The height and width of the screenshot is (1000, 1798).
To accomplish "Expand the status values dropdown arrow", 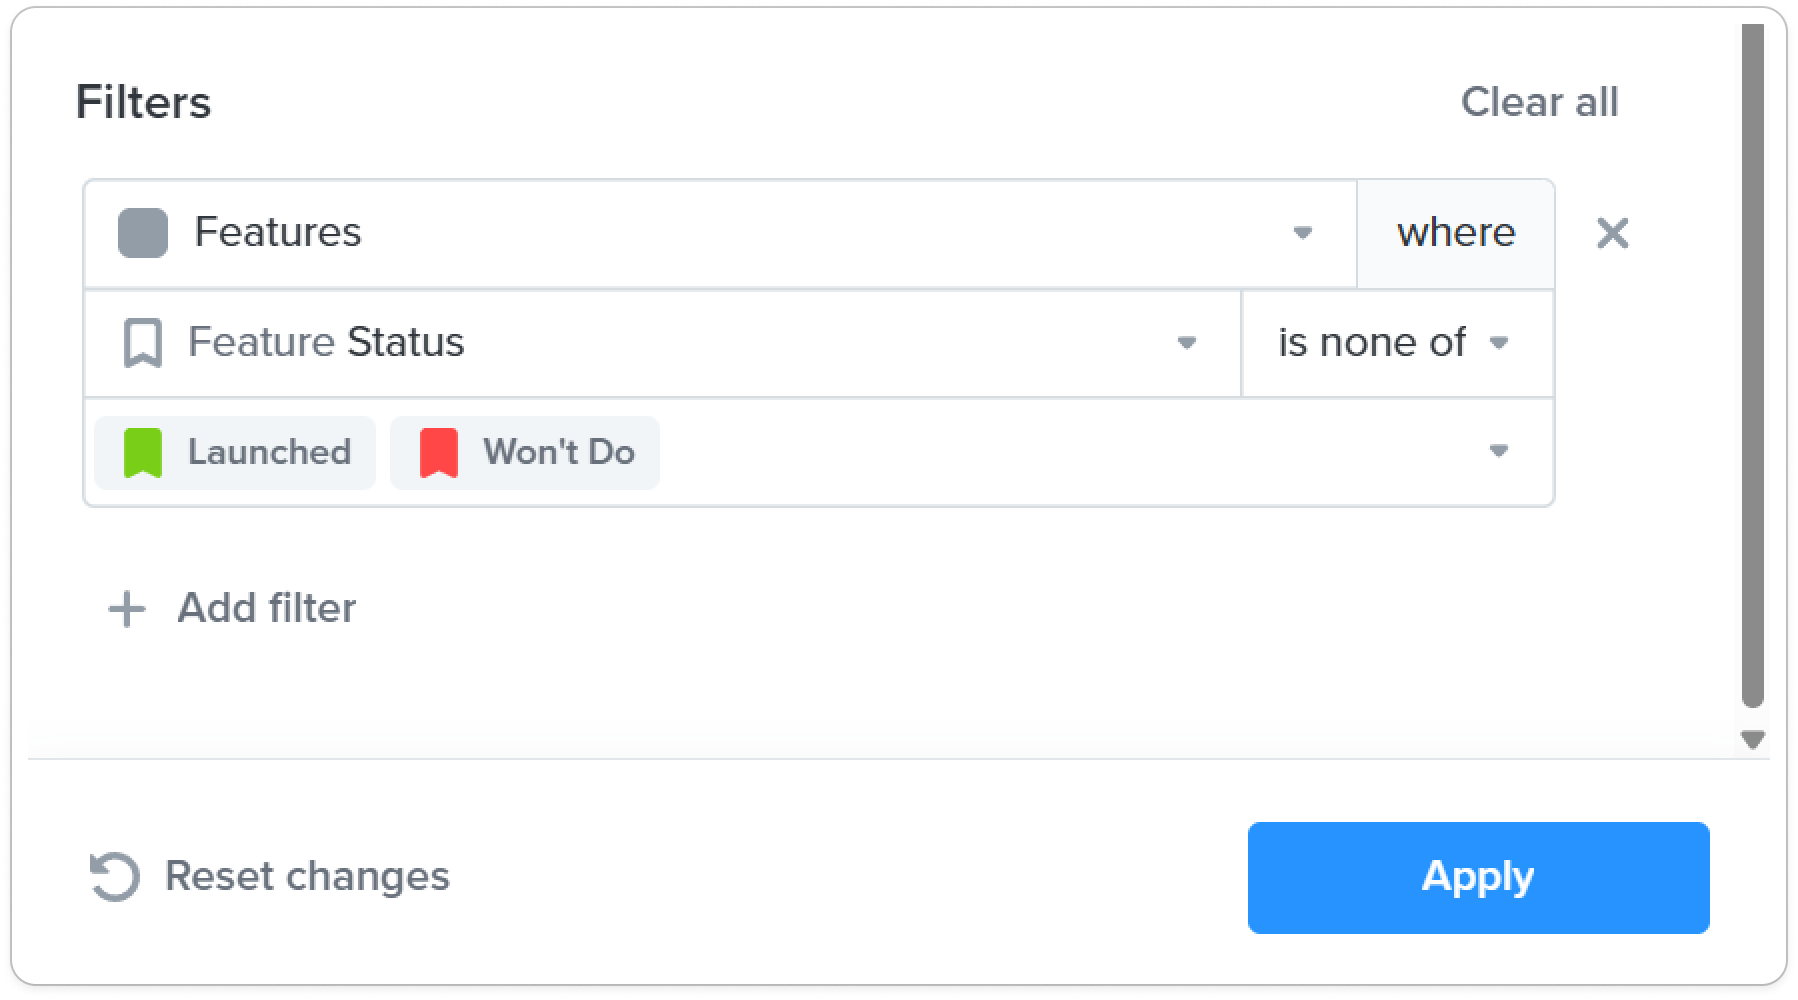I will click(1498, 451).
